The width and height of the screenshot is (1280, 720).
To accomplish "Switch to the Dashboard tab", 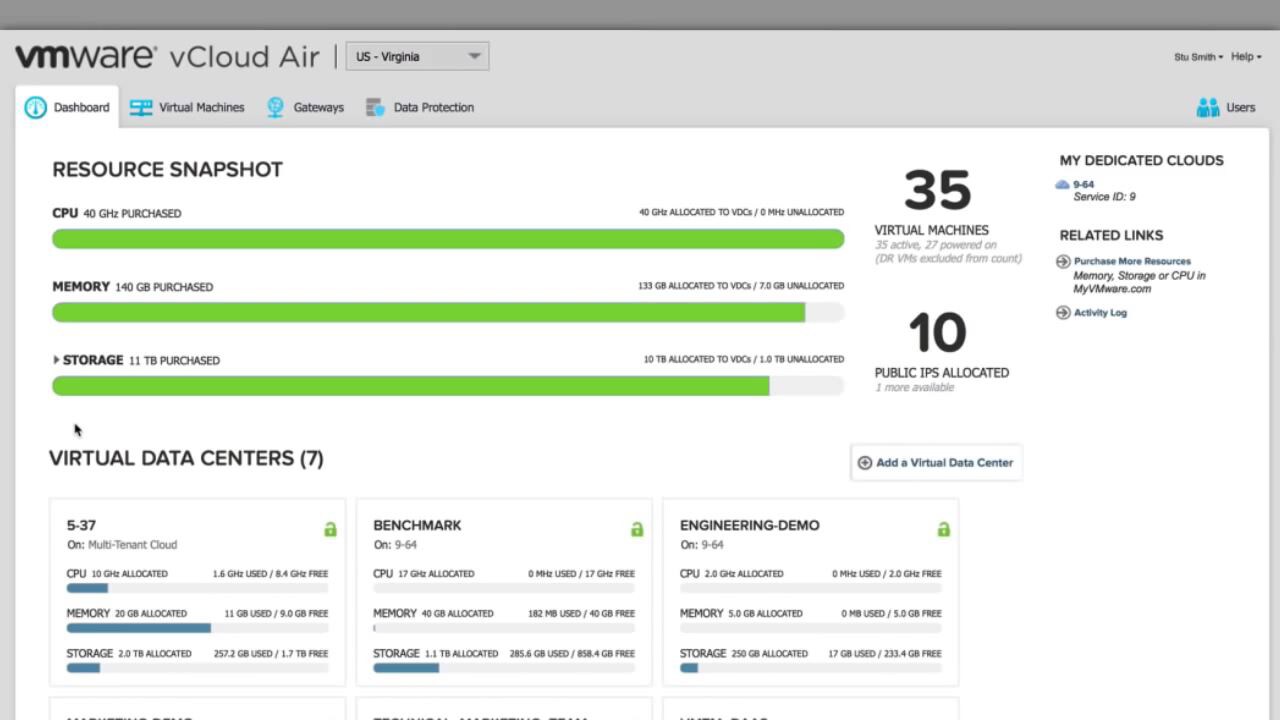I will [67, 107].
